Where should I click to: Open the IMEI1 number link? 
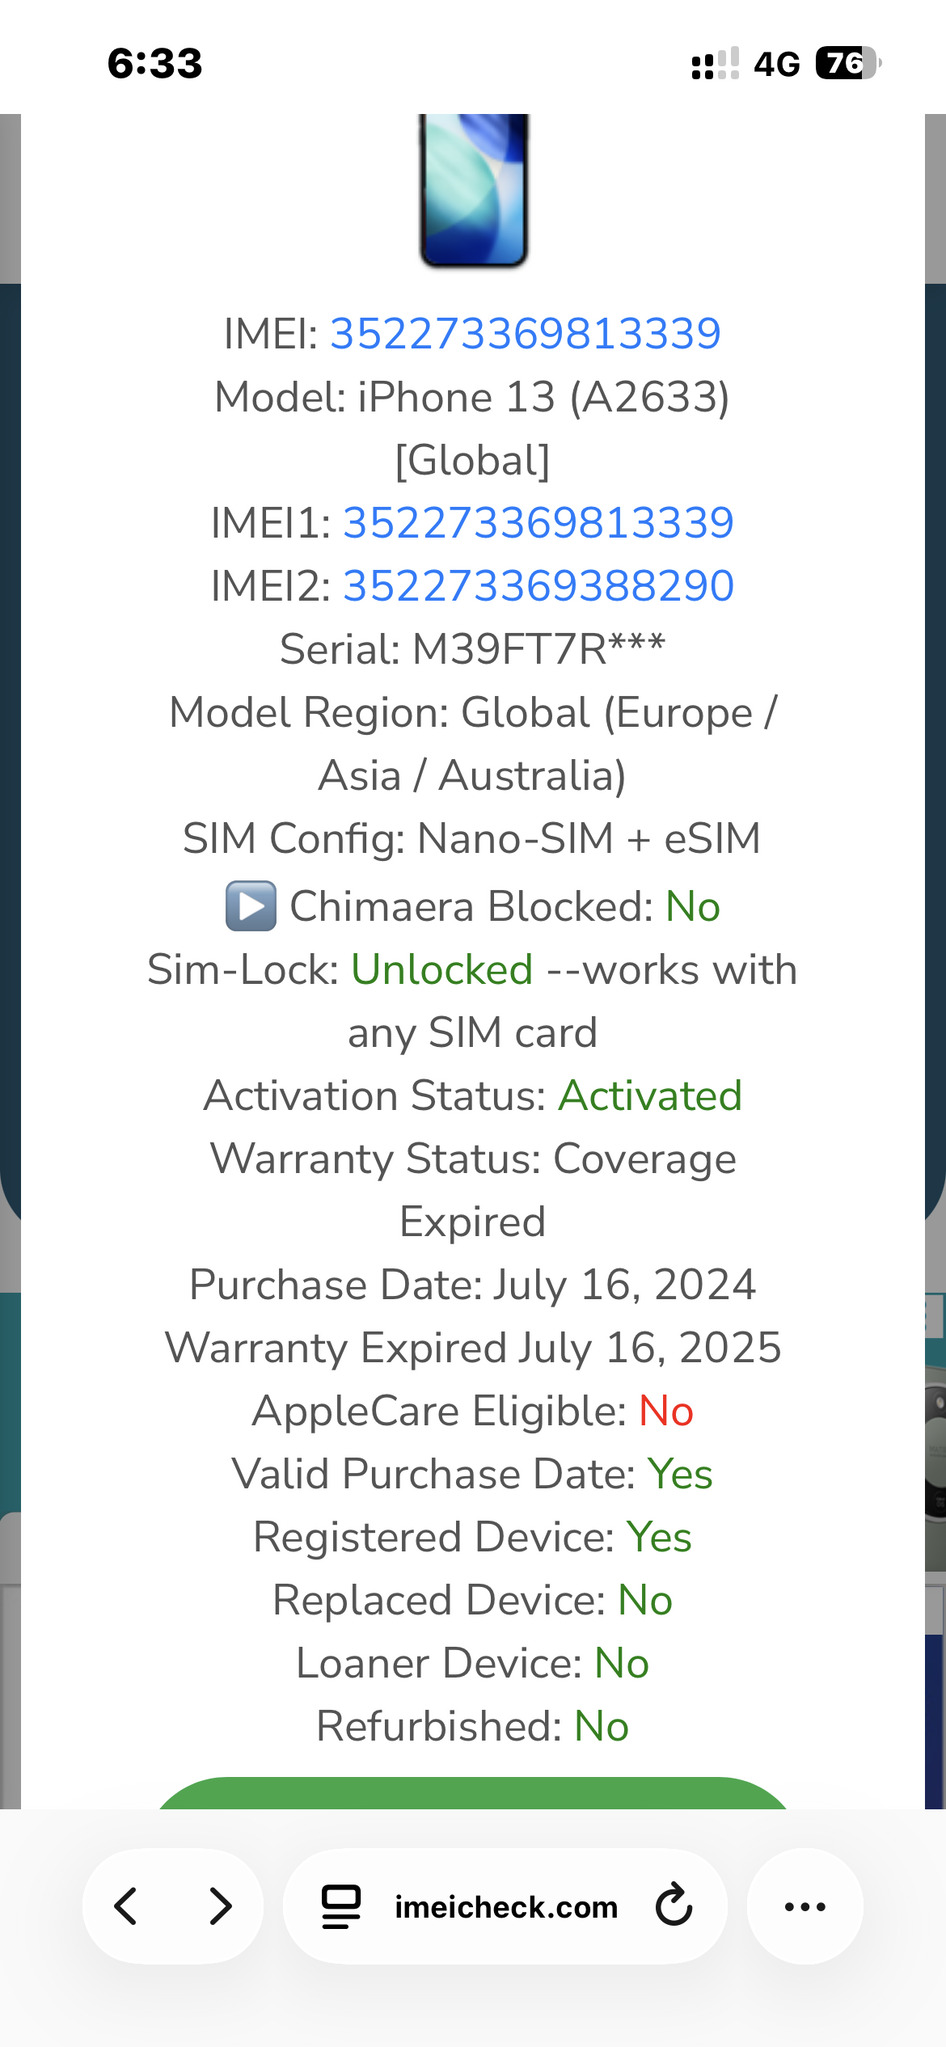tap(538, 523)
